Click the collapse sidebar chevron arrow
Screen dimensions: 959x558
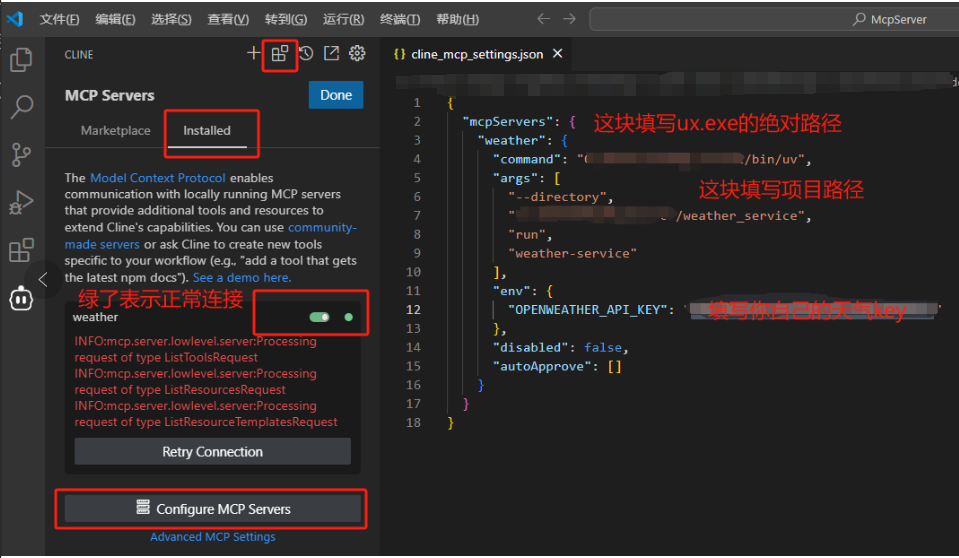coord(43,280)
